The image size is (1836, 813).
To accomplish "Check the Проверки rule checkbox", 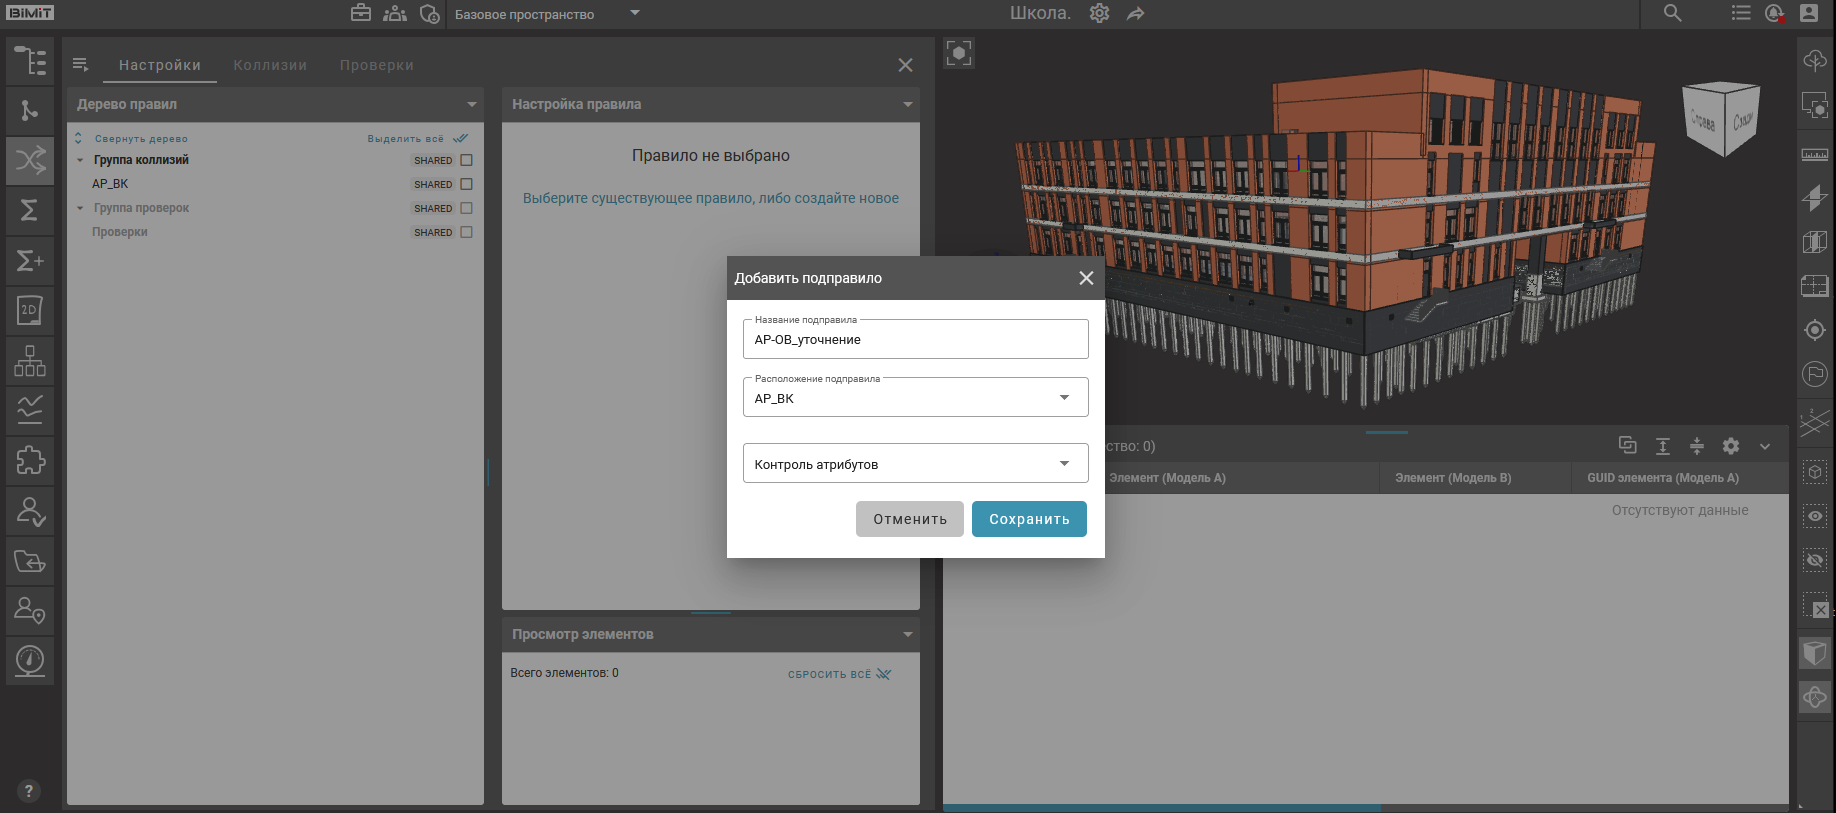I will [466, 232].
